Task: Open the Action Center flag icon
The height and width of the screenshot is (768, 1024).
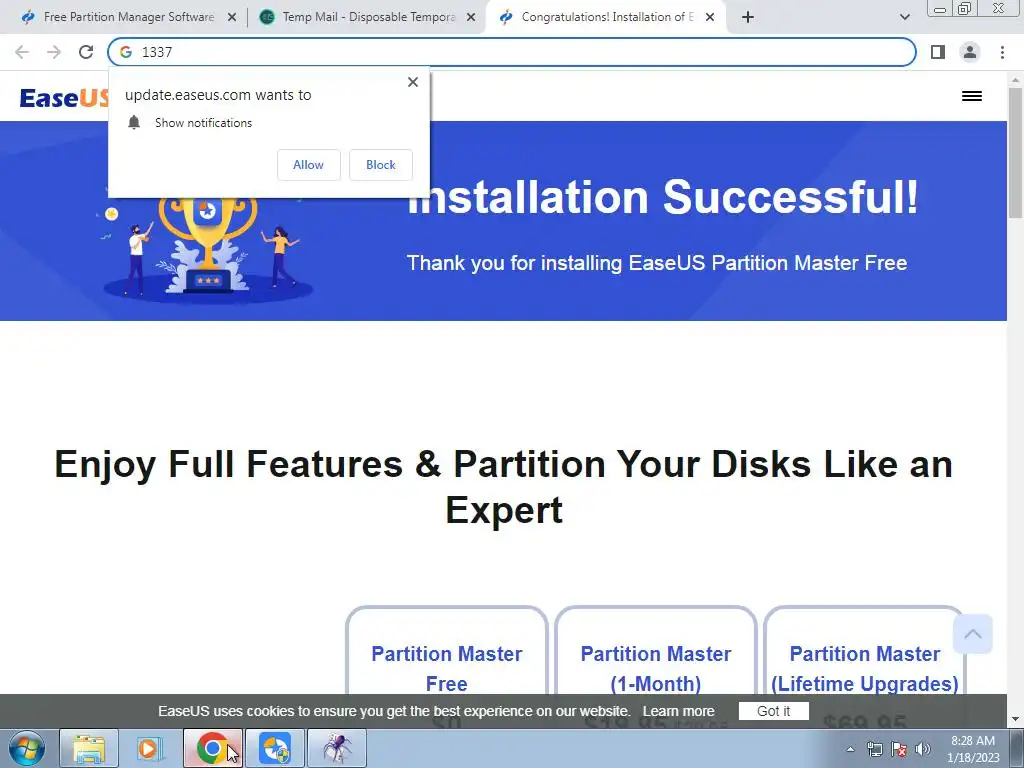Action: tap(899, 749)
